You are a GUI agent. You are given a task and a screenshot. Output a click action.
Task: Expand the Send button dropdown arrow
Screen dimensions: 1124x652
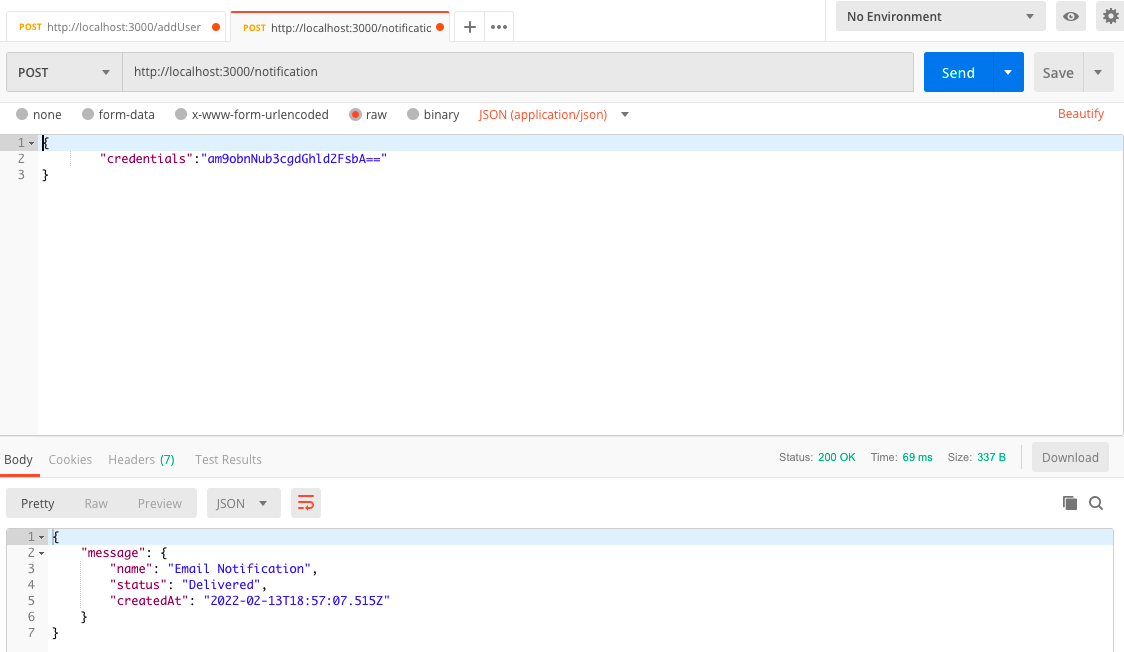pos(1008,72)
